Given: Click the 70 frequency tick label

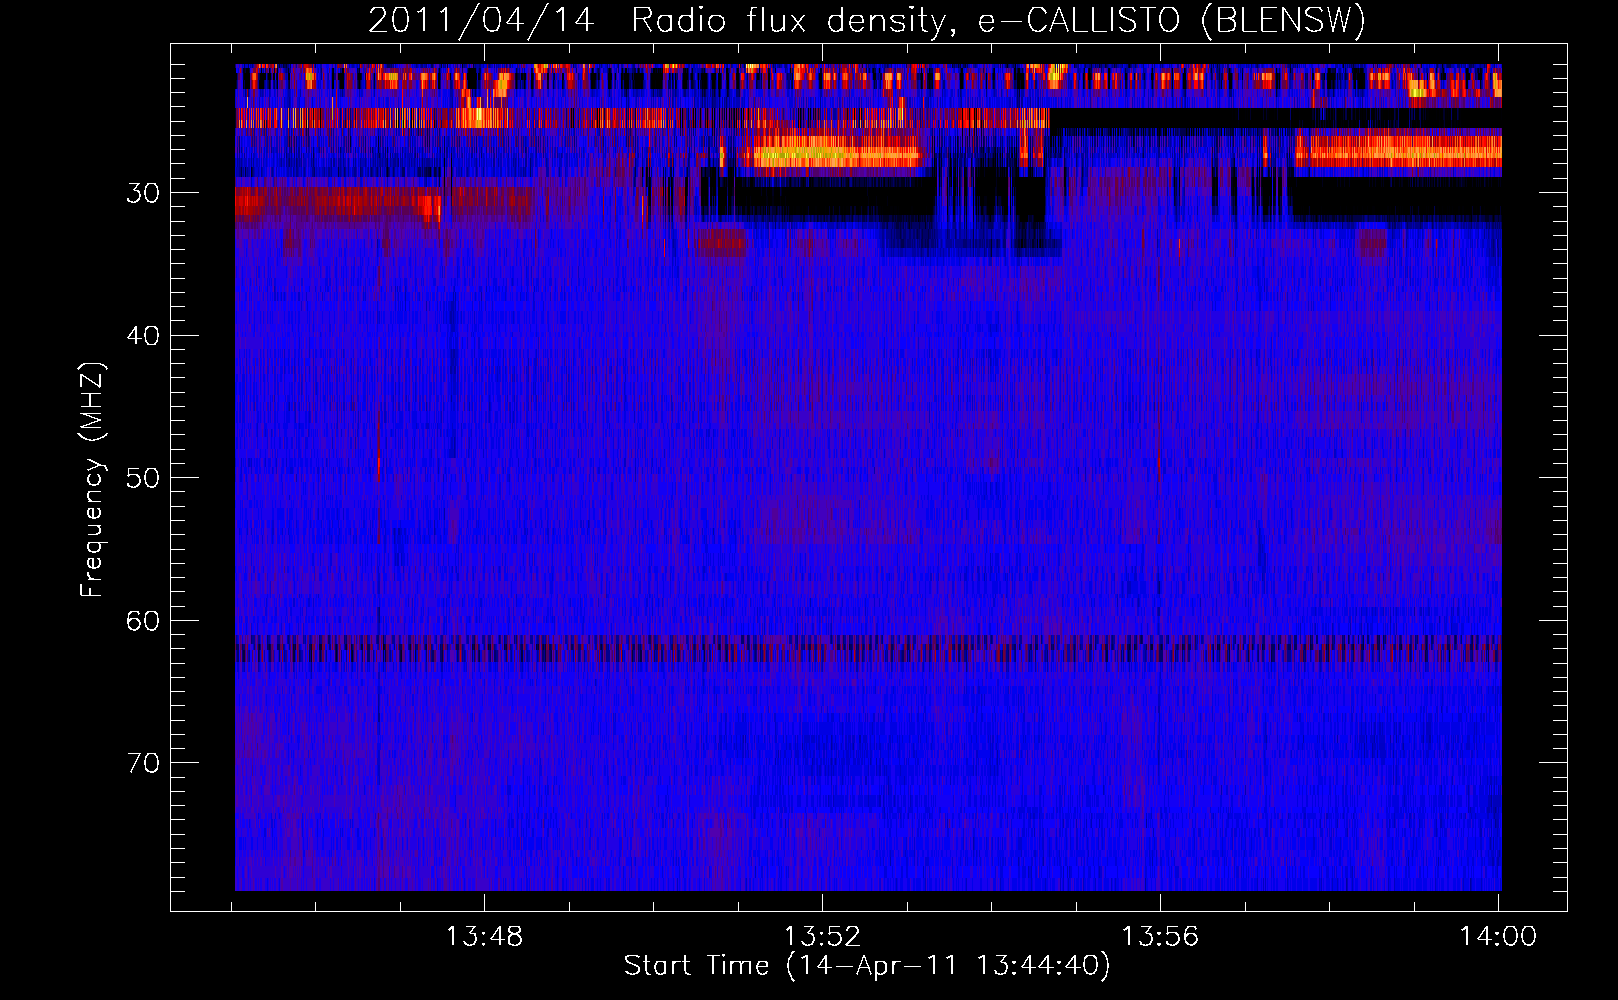Looking at the screenshot, I should [x=143, y=763].
